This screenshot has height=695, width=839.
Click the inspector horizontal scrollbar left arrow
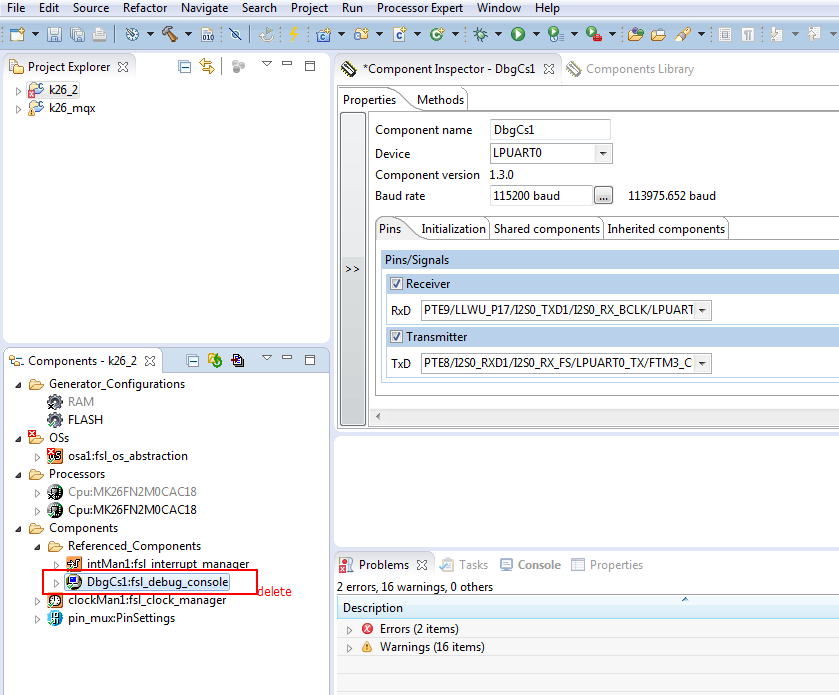tap(378, 416)
